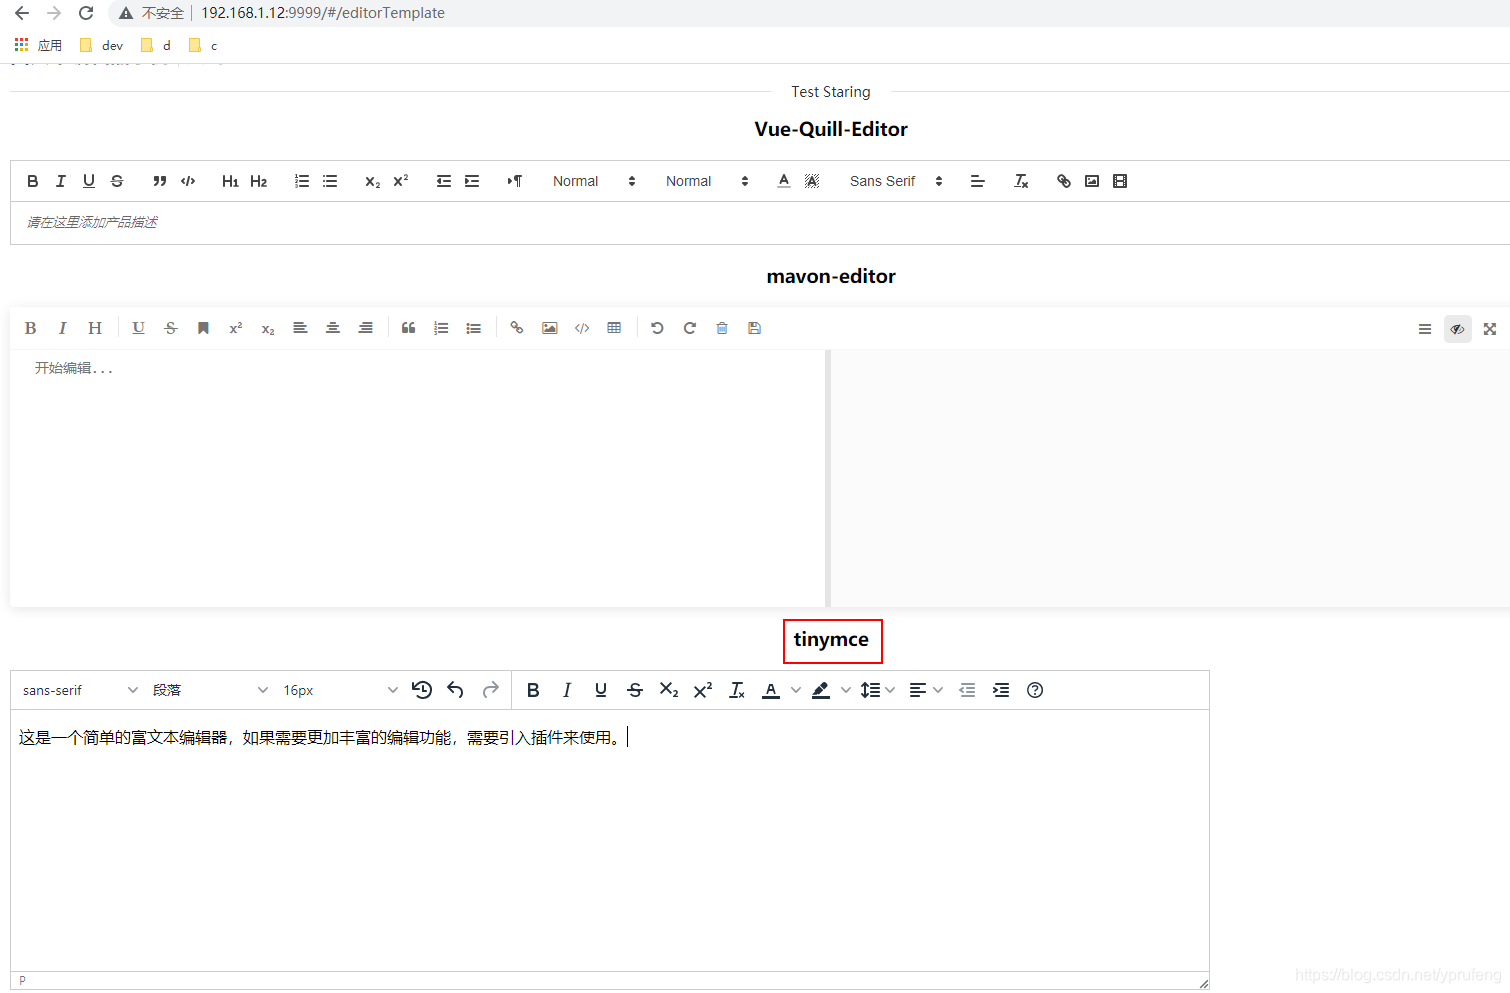This screenshot has width=1510, height=993.
Task: Click the Quill editor text area
Action: [760, 222]
